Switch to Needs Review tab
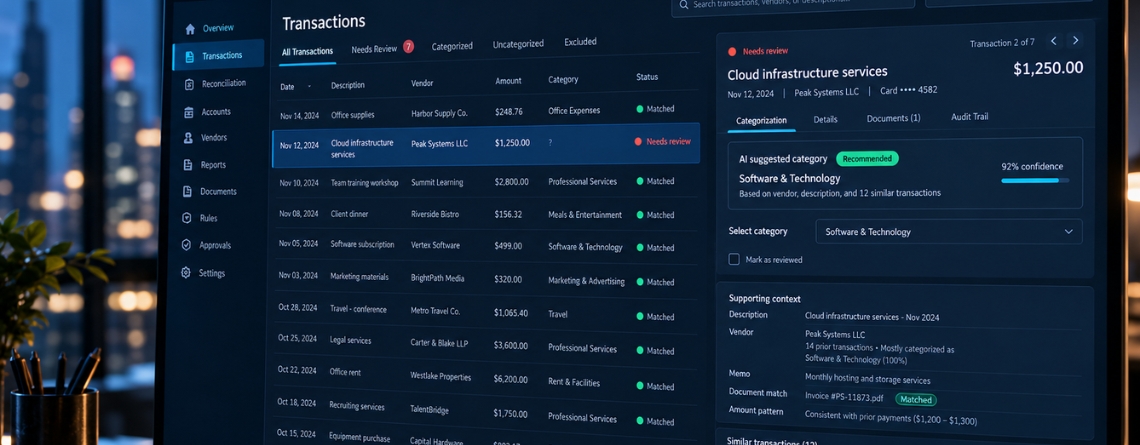This screenshot has height=445, width=1140. pyautogui.click(x=374, y=49)
